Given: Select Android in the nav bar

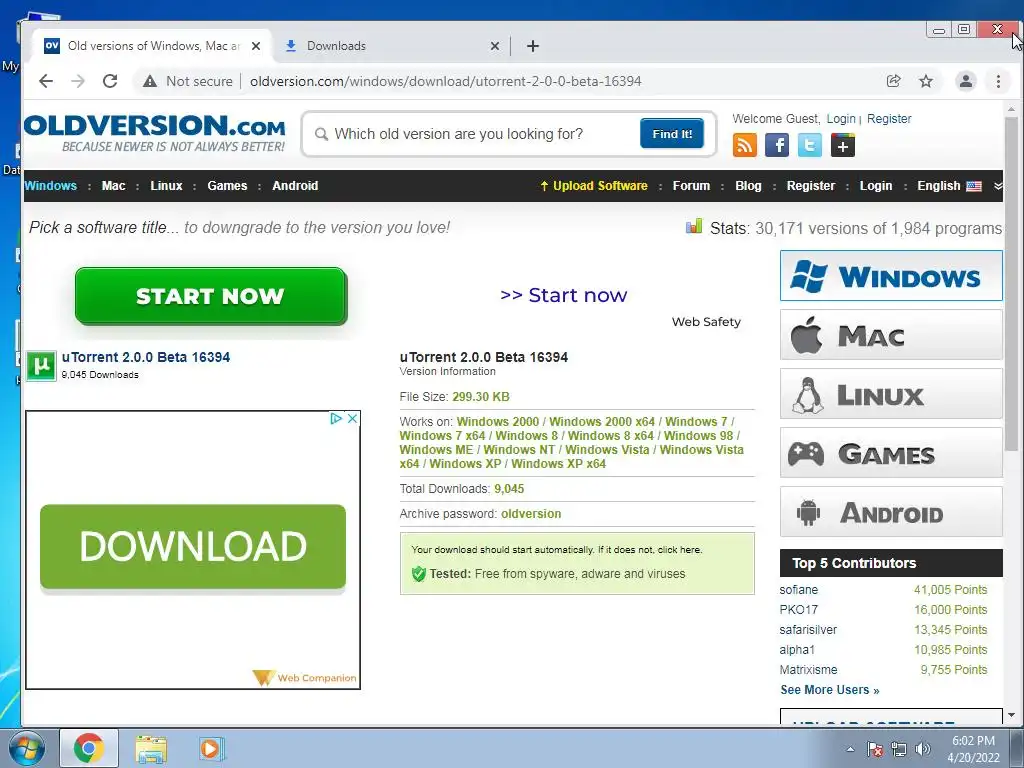Looking at the screenshot, I should 295,185.
